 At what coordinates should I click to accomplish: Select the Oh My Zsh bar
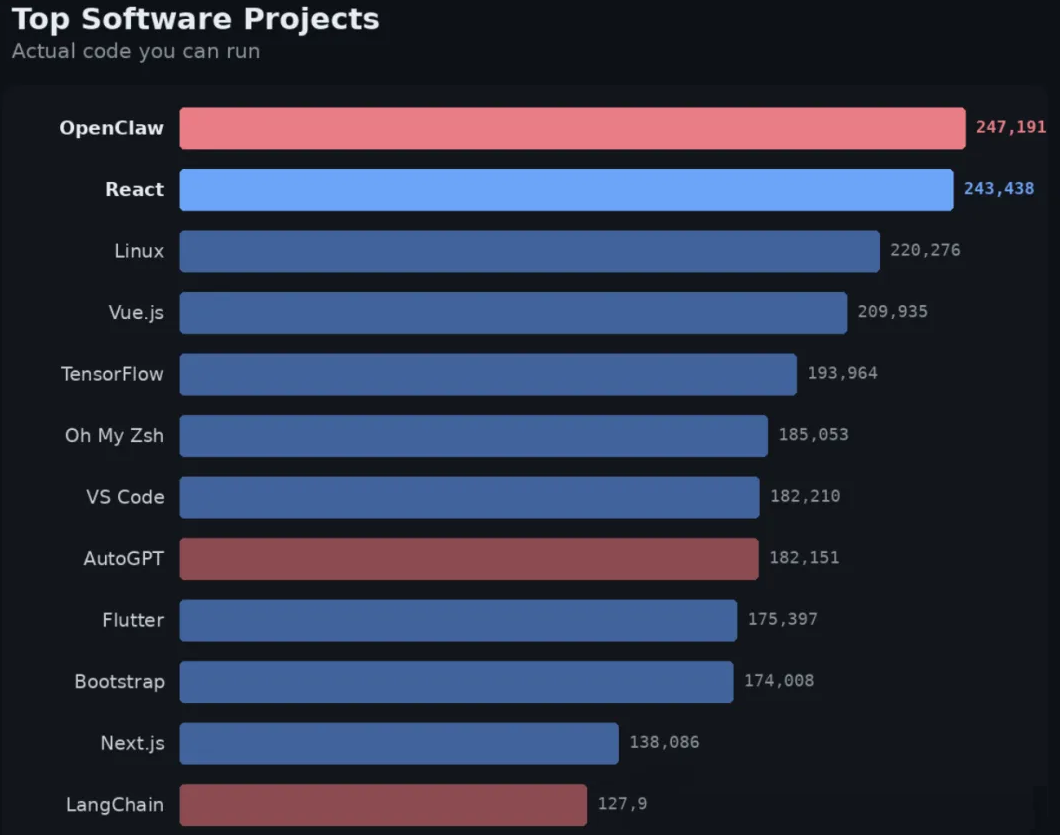[473, 435]
